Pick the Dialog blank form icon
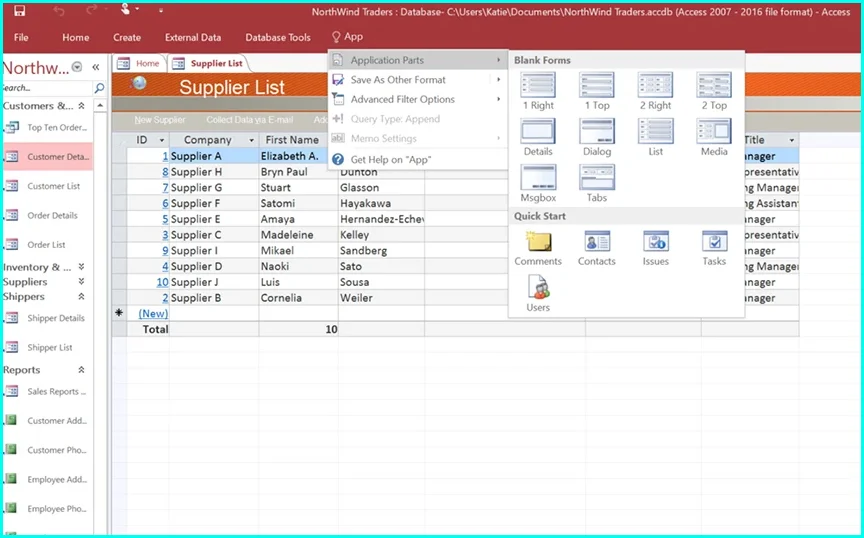864x538 pixels. pyautogui.click(x=597, y=132)
